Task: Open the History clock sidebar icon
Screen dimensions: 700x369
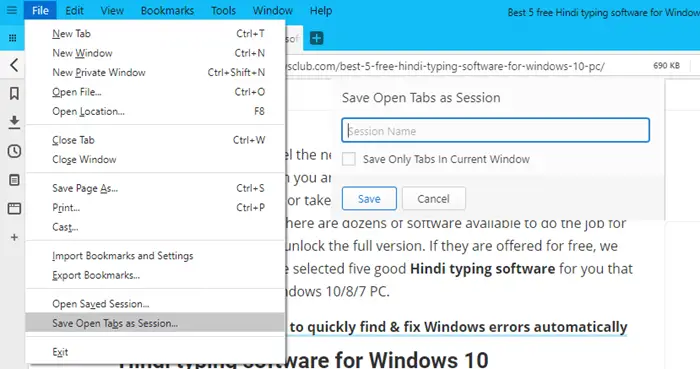Action: pyautogui.click(x=14, y=151)
